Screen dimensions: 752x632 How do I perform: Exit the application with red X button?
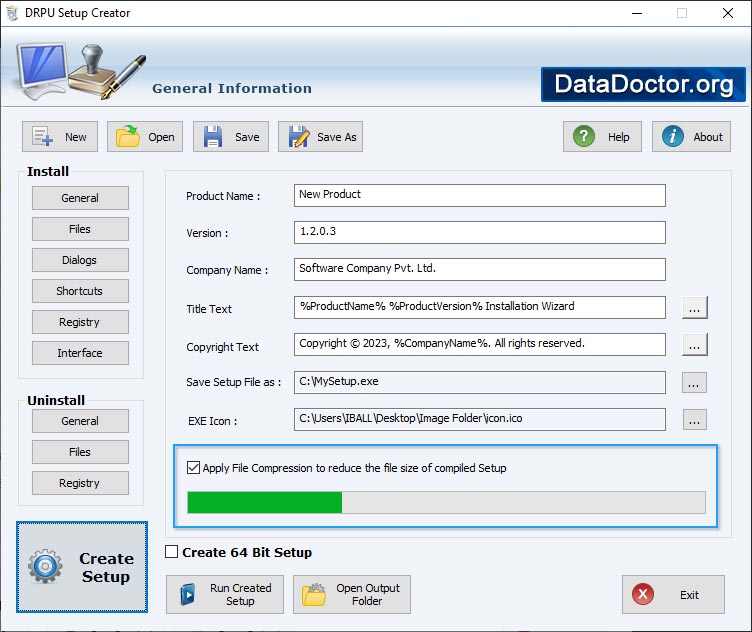pyautogui.click(x=673, y=595)
